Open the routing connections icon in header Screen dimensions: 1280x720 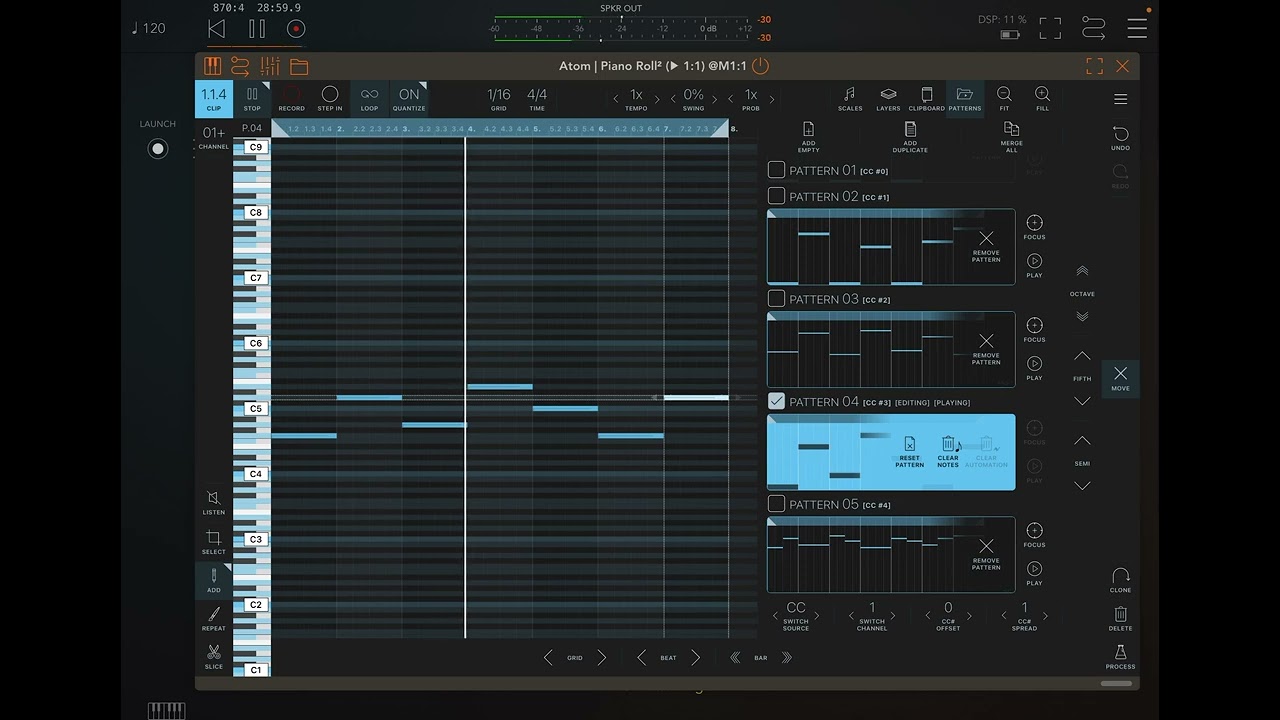240,66
